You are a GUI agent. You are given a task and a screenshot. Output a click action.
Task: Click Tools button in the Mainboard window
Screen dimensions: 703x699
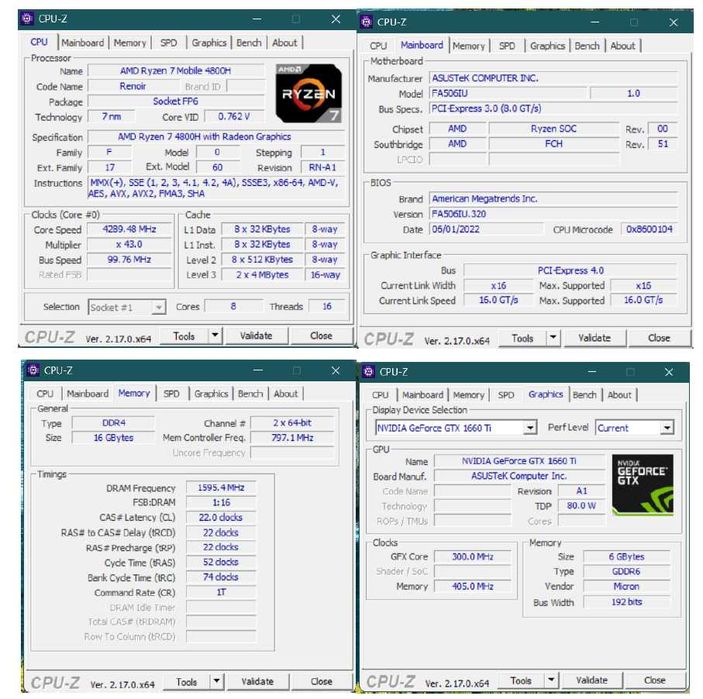pyautogui.click(x=522, y=338)
